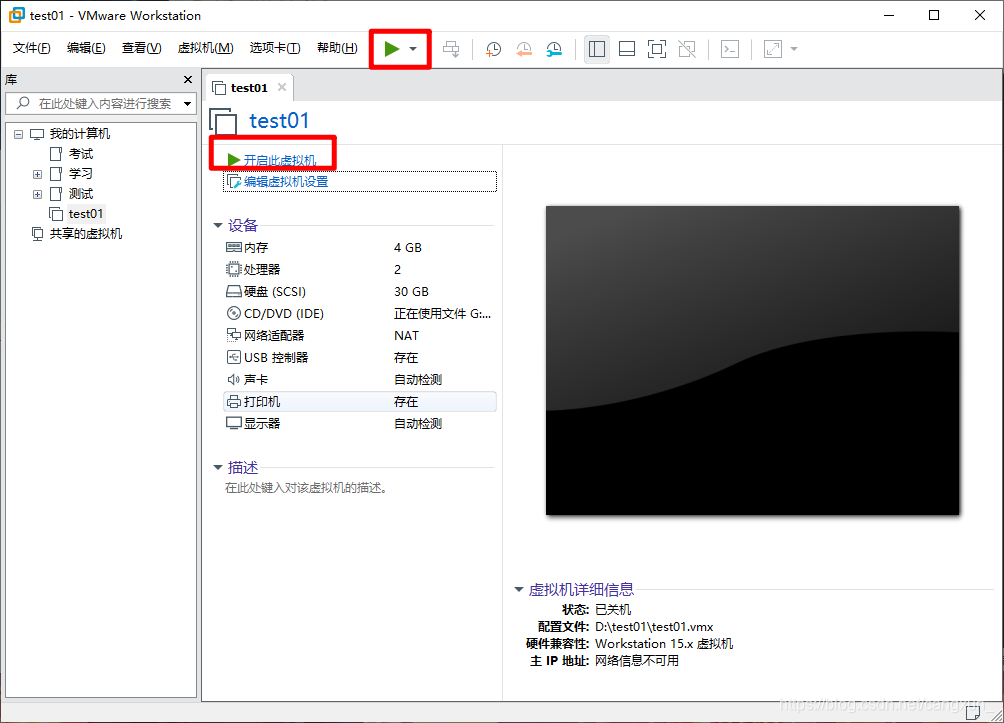Click the configuration file path D:\test01\test01.vmx
The height and width of the screenshot is (723, 1004).
(654, 627)
